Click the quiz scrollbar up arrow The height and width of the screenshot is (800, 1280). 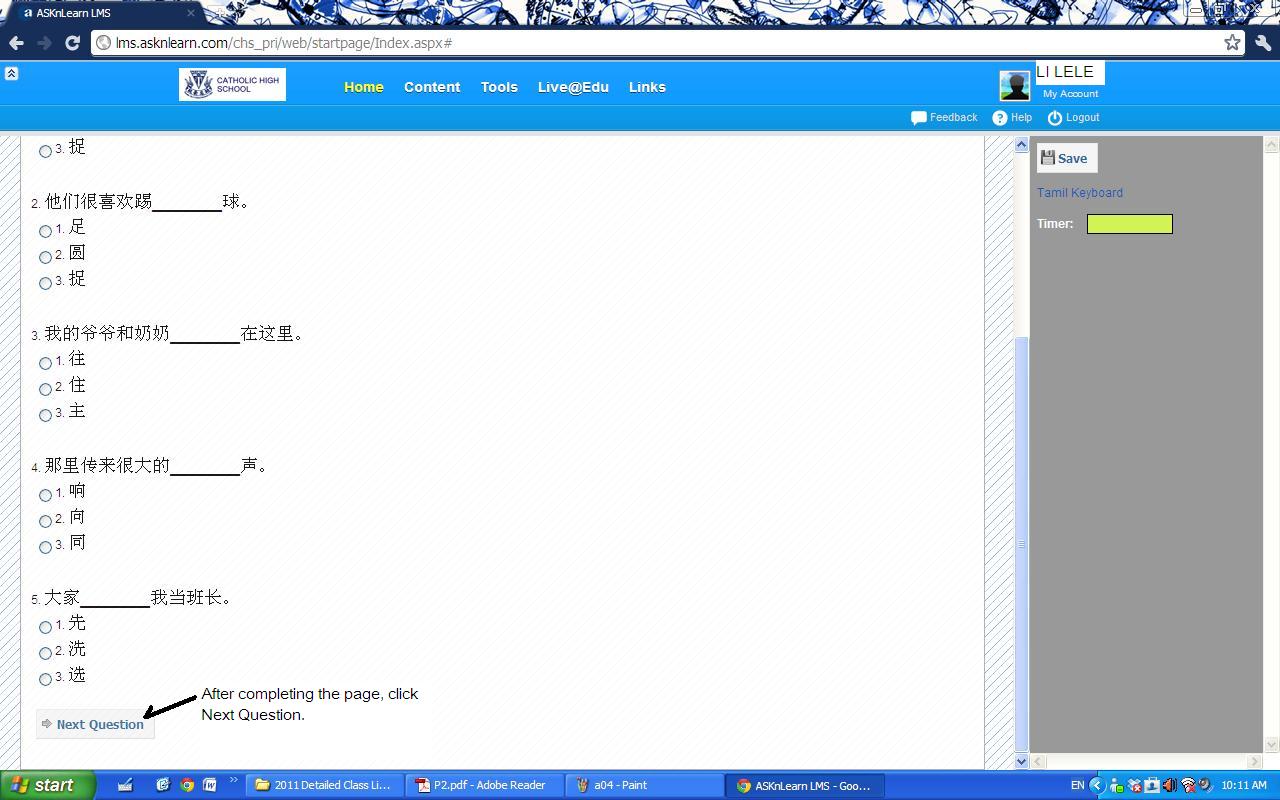[1021, 145]
